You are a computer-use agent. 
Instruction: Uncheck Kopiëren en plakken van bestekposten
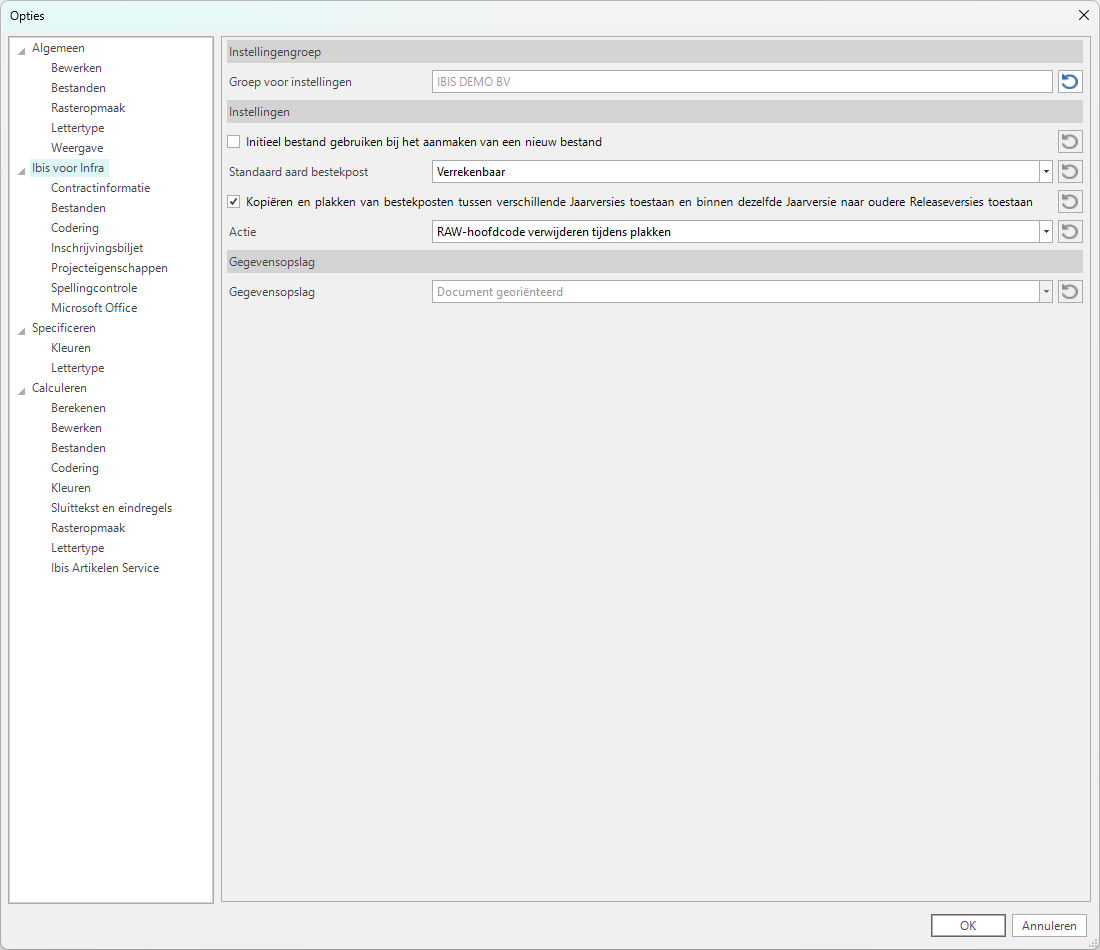pos(234,202)
